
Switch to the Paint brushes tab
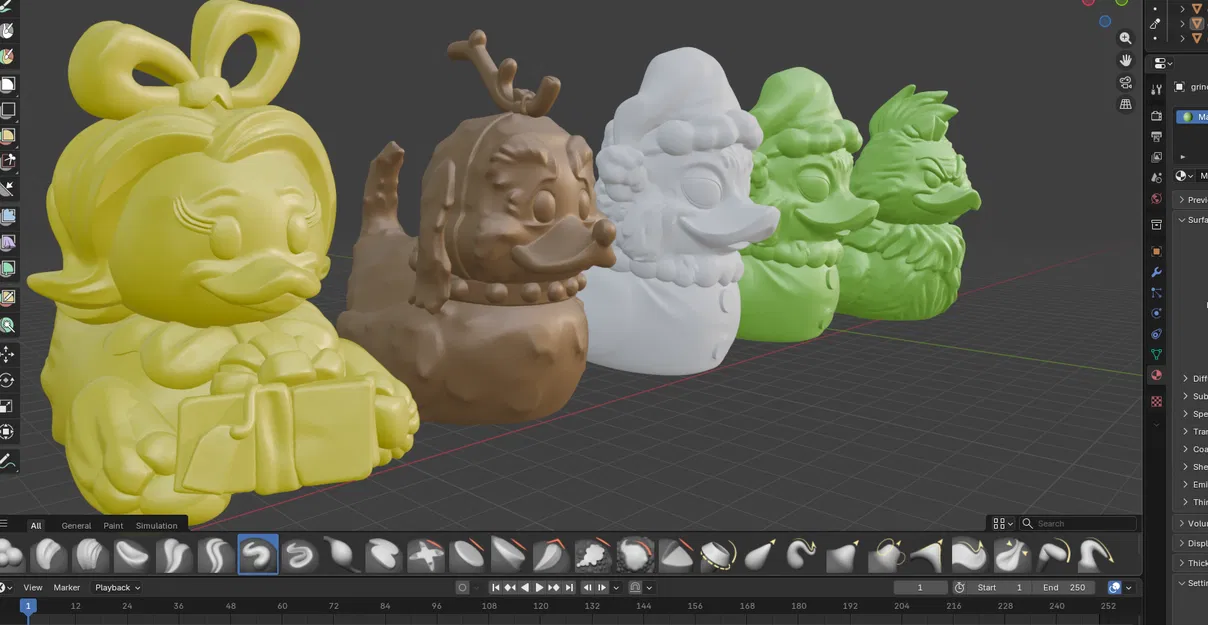(114, 525)
